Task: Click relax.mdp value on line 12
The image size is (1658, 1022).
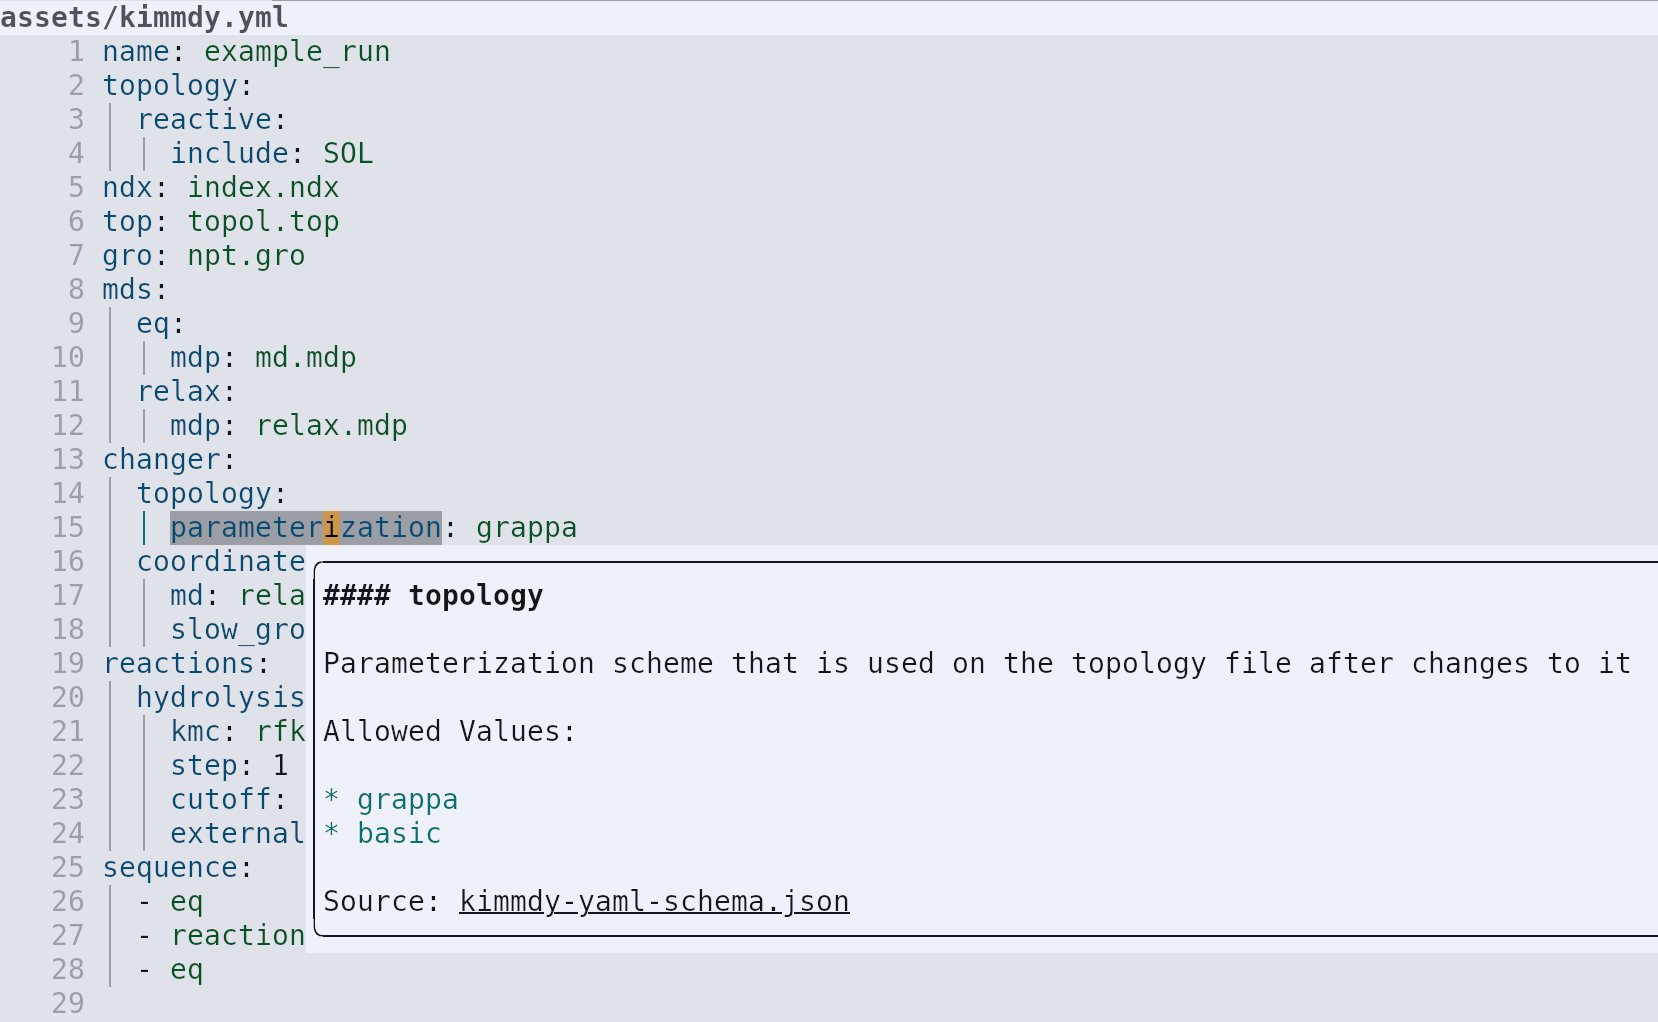Action: pyautogui.click(x=331, y=425)
